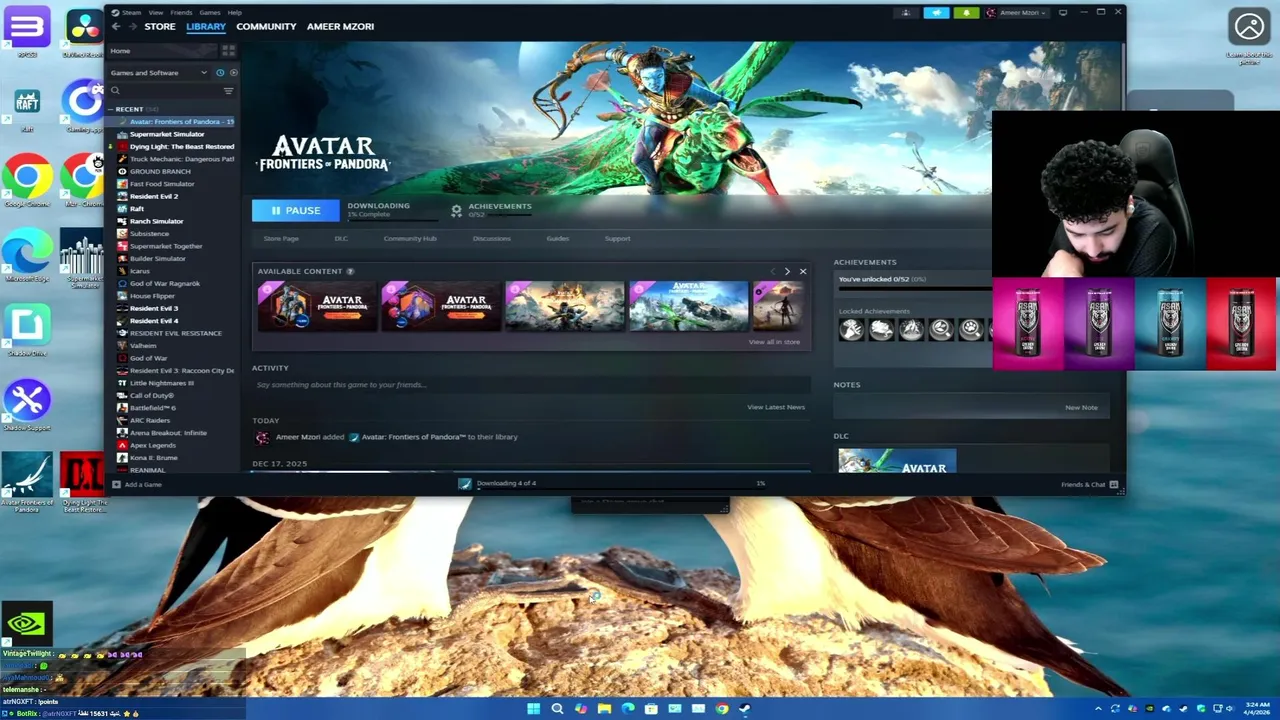Switch to the STORE tab

click(x=160, y=27)
